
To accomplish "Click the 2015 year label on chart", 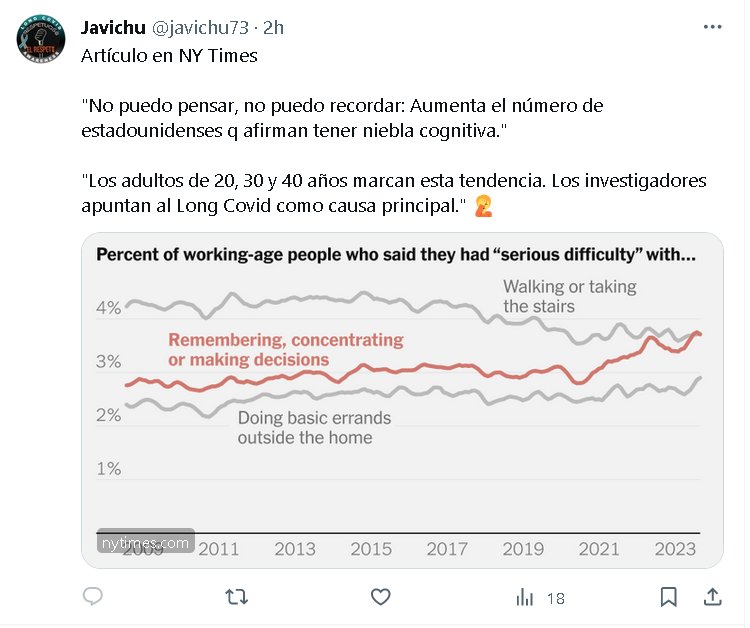I will pos(371,549).
